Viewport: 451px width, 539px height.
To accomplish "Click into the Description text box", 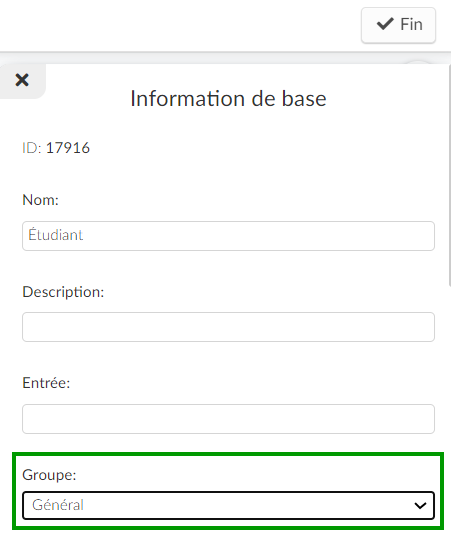I will click(x=229, y=327).
